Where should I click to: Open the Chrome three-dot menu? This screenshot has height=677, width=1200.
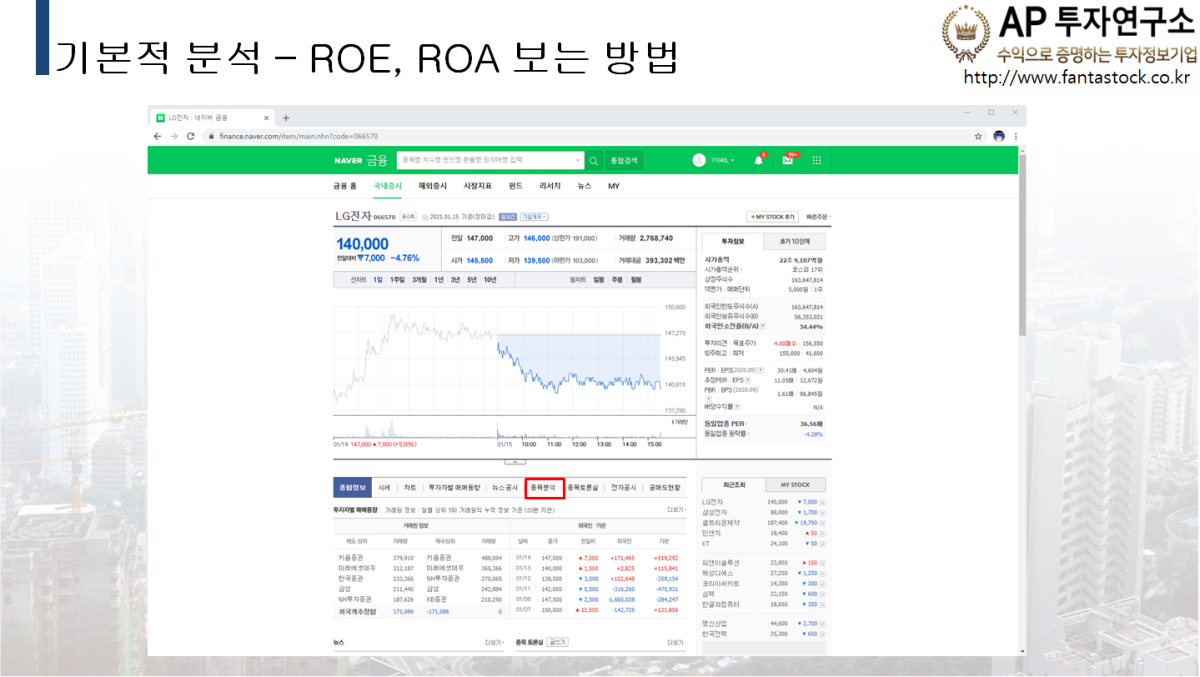pyautogui.click(x=1015, y=136)
